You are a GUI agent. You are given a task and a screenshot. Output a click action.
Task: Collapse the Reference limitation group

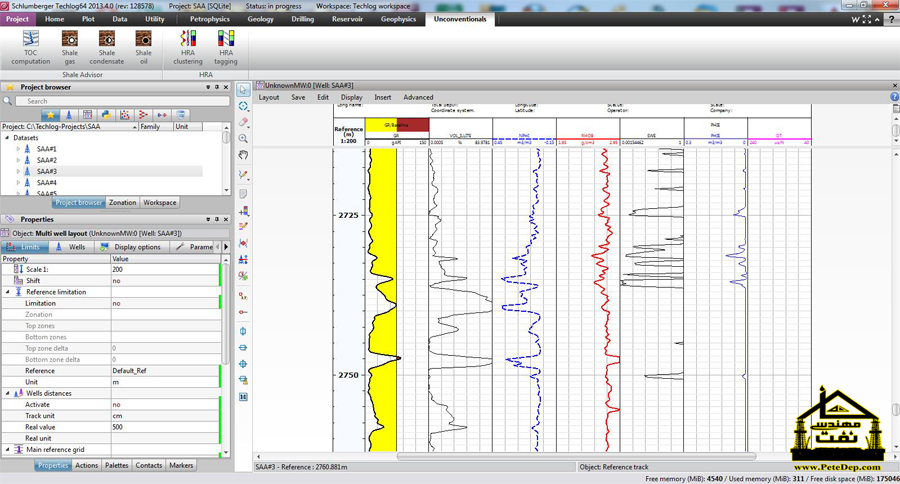[8, 292]
